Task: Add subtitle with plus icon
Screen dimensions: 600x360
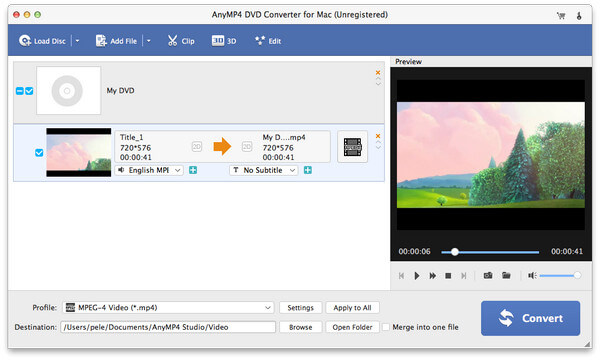Action: click(x=308, y=170)
